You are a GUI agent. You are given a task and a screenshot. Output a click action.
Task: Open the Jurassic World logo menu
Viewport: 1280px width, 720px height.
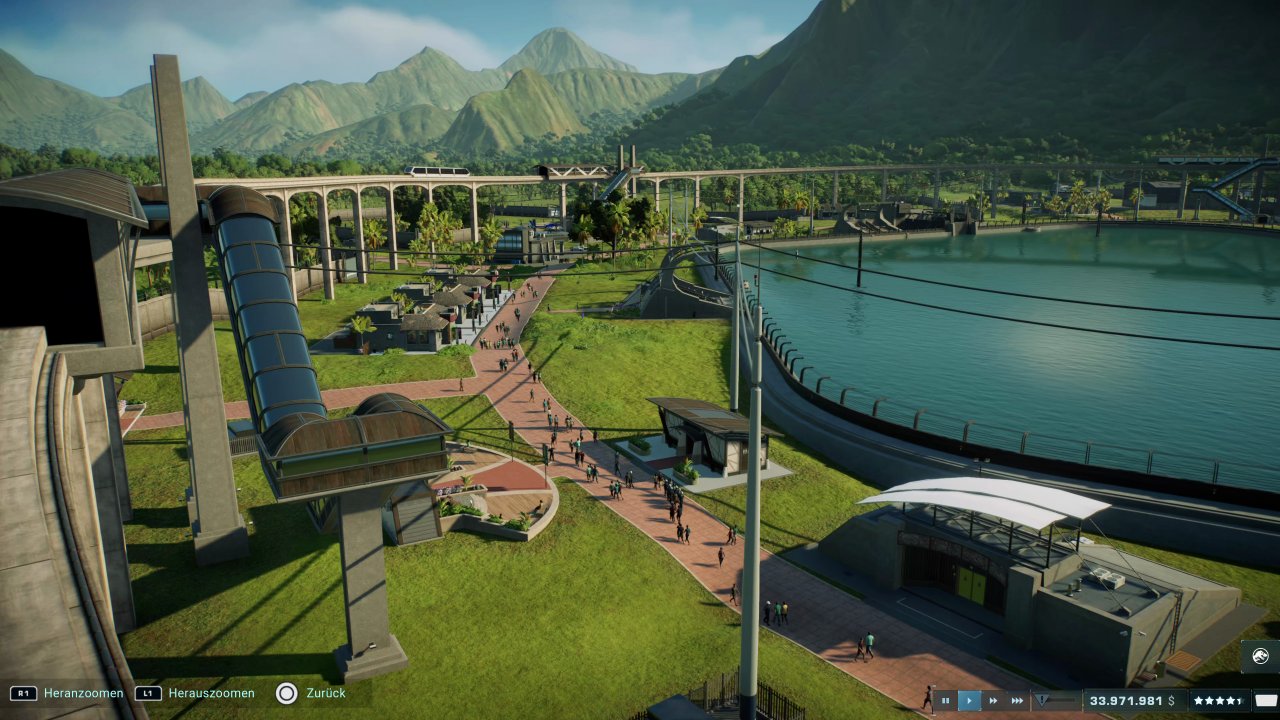point(1260,657)
